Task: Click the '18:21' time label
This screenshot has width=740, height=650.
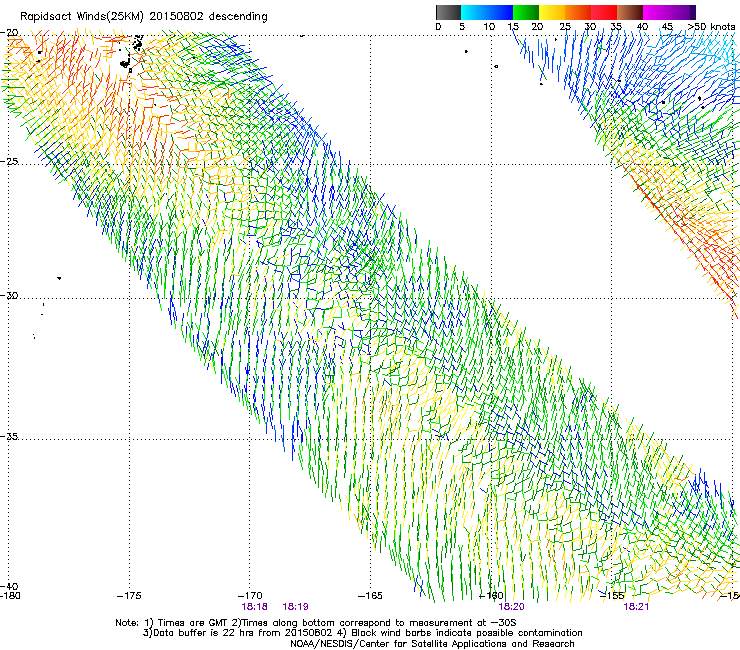Action: tap(636, 607)
